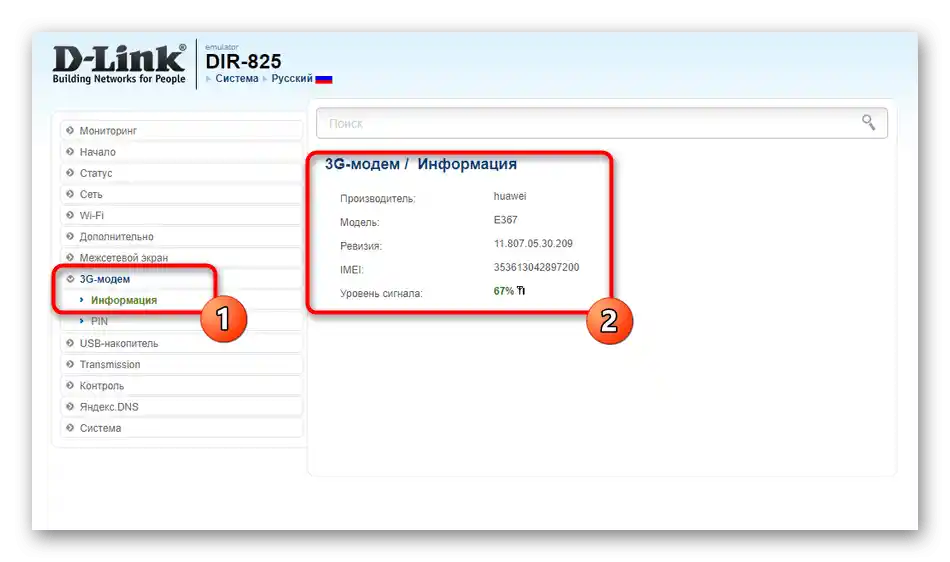Screen dimensions: 950x562
Task: Open the Яндекс.DNS menu section
Action: (x=181, y=406)
